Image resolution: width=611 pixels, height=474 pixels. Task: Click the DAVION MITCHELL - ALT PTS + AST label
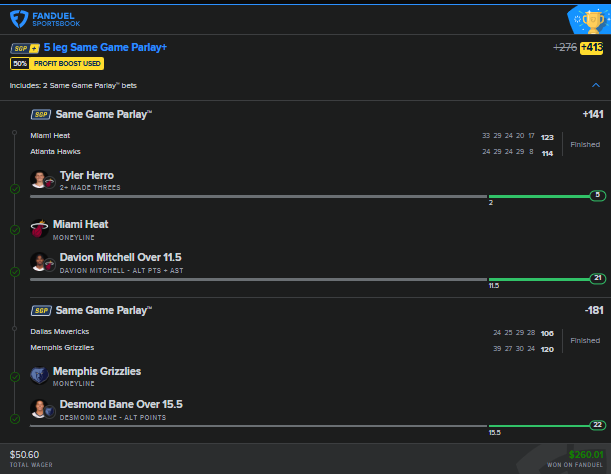click(x=122, y=271)
